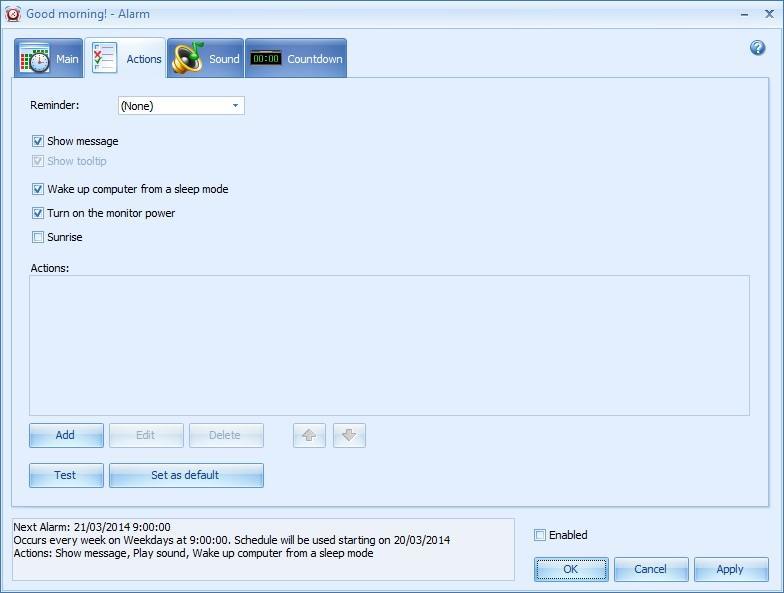Open the Sound tab
Screen dimensions: 784x593
[206, 58]
